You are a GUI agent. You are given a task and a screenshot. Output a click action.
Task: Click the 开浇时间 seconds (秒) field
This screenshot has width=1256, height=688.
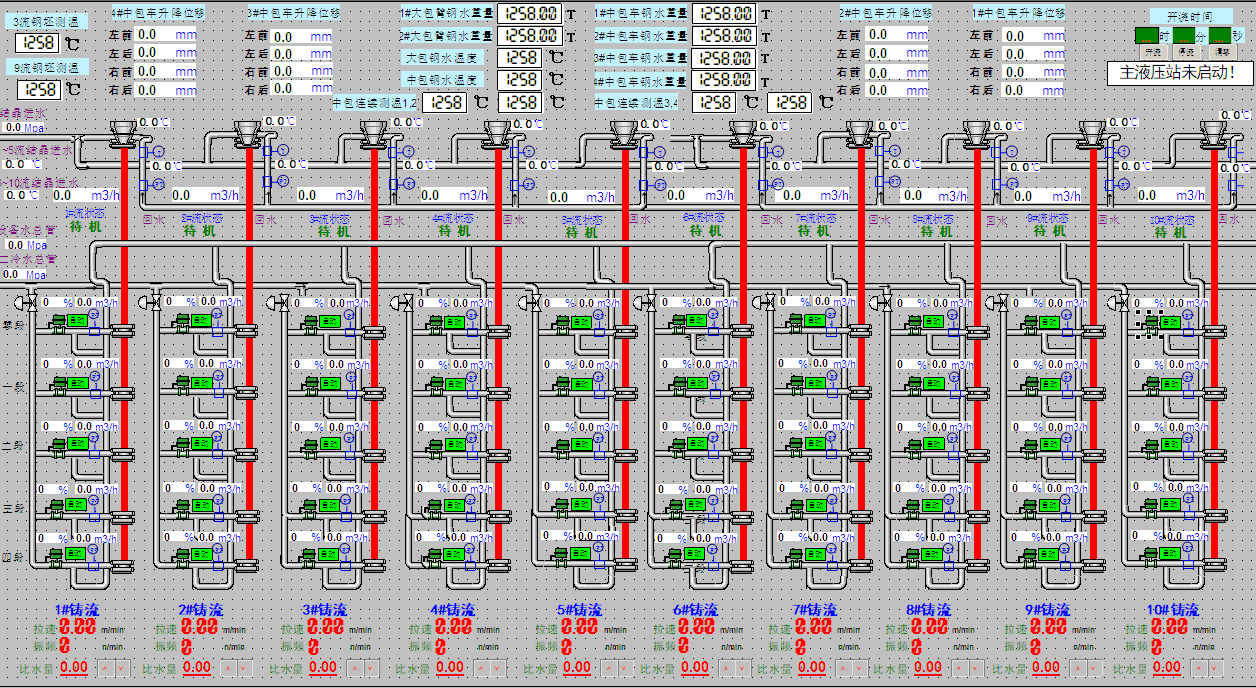click(1219, 35)
